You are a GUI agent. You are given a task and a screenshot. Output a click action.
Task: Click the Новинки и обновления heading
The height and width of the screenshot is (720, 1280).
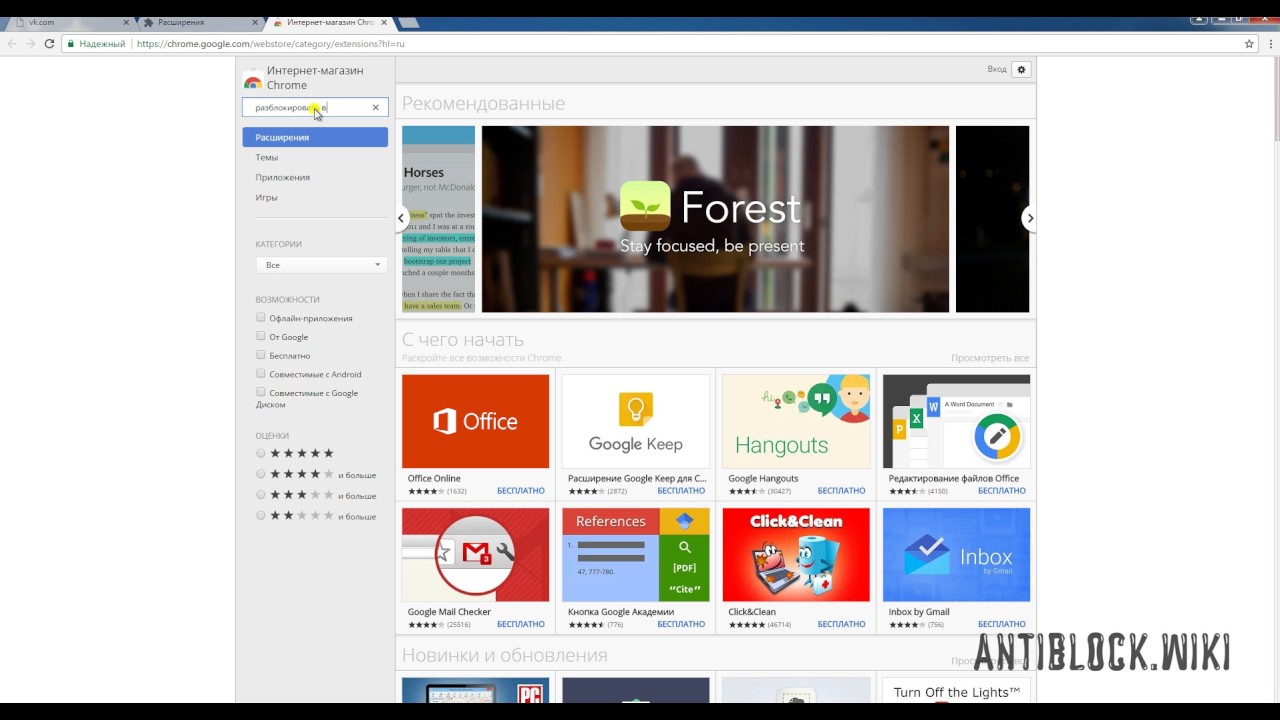tap(504, 655)
